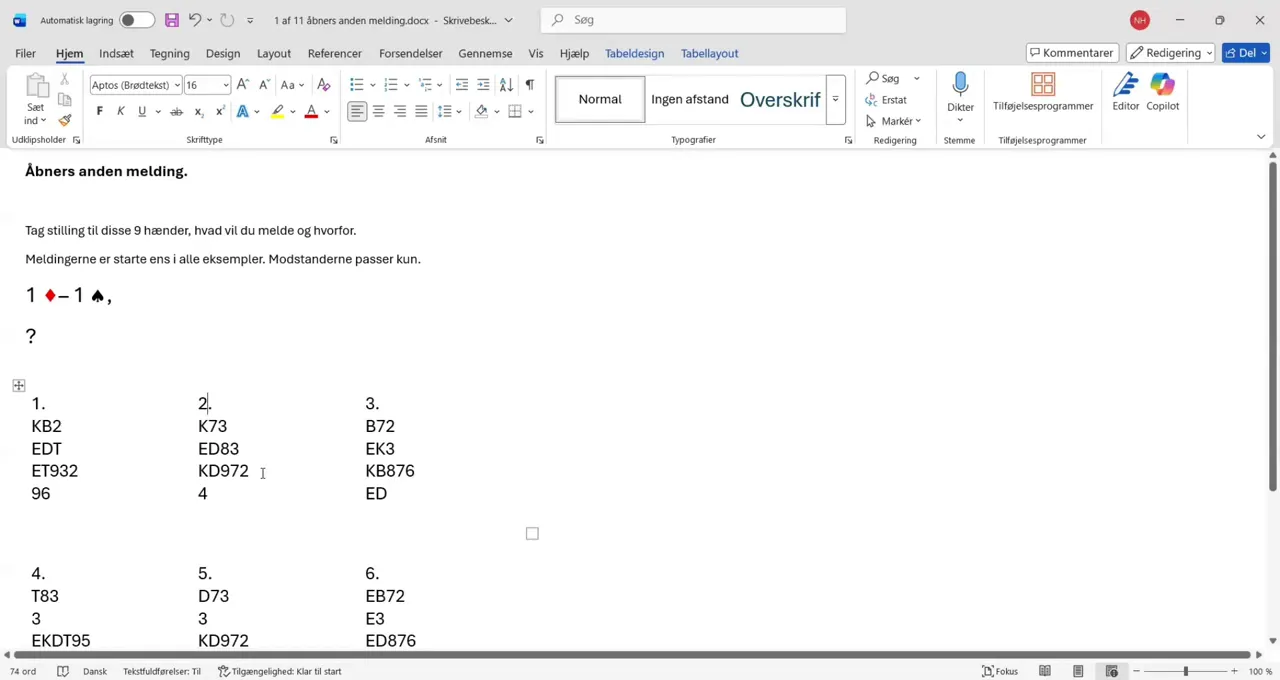Open the Tabeldesign ribbon tab
Screen dimensions: 1280x680
[x=634, y=54]
